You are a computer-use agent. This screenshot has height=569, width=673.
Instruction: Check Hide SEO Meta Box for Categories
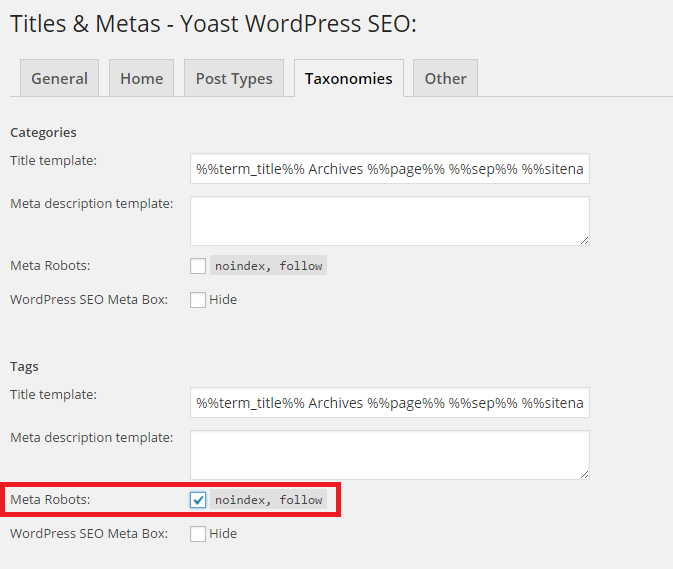tap(198, 300)
